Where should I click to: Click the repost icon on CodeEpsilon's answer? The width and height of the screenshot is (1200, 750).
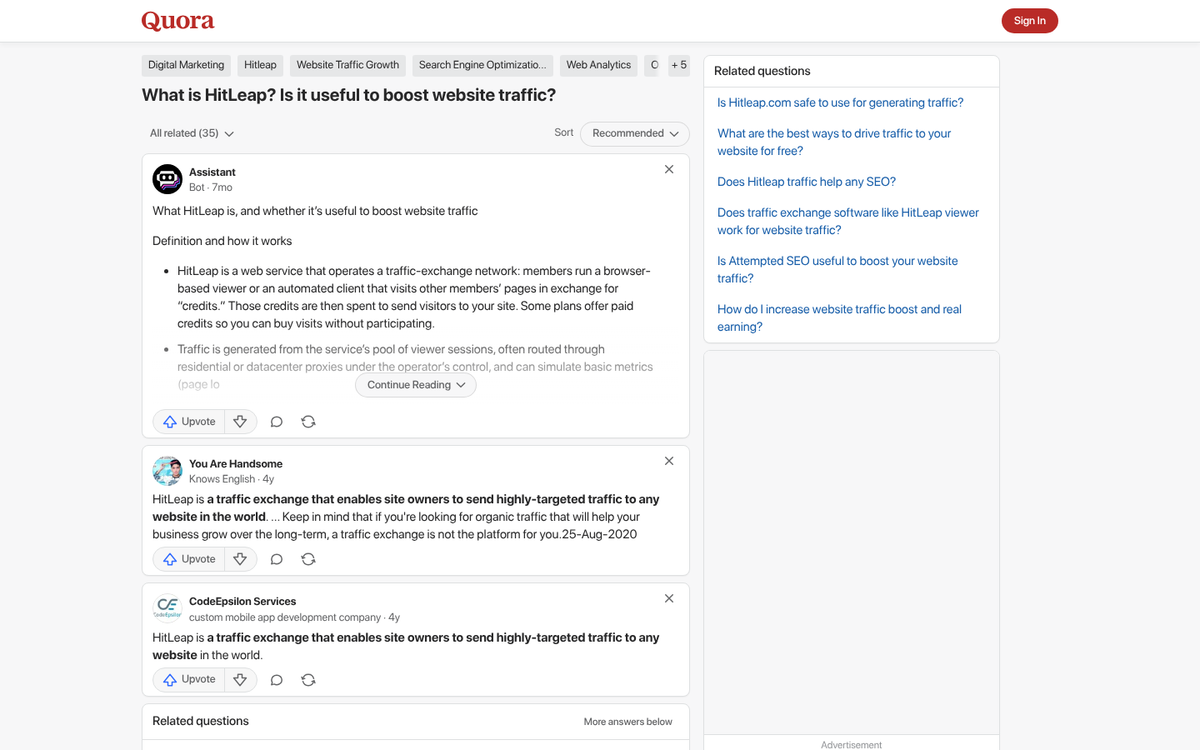click(308, 679)
